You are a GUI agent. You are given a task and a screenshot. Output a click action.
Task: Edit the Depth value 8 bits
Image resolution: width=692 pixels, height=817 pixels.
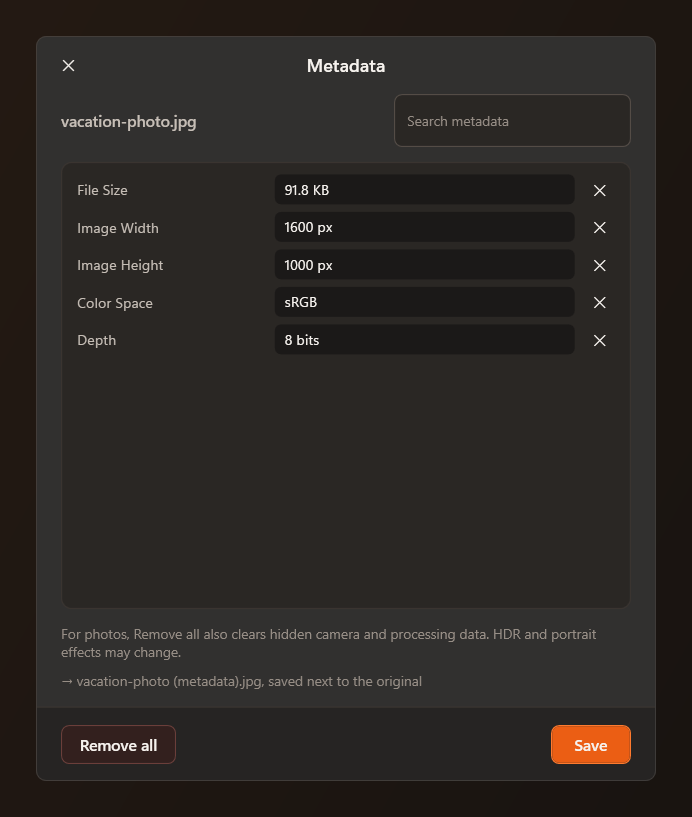[425, 340]
